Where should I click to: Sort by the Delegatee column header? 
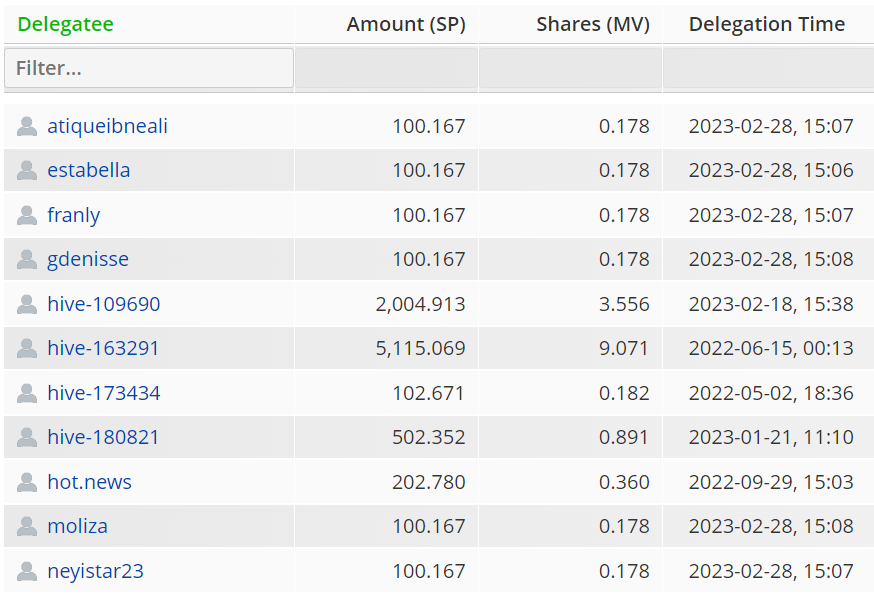tap(66, 24)
